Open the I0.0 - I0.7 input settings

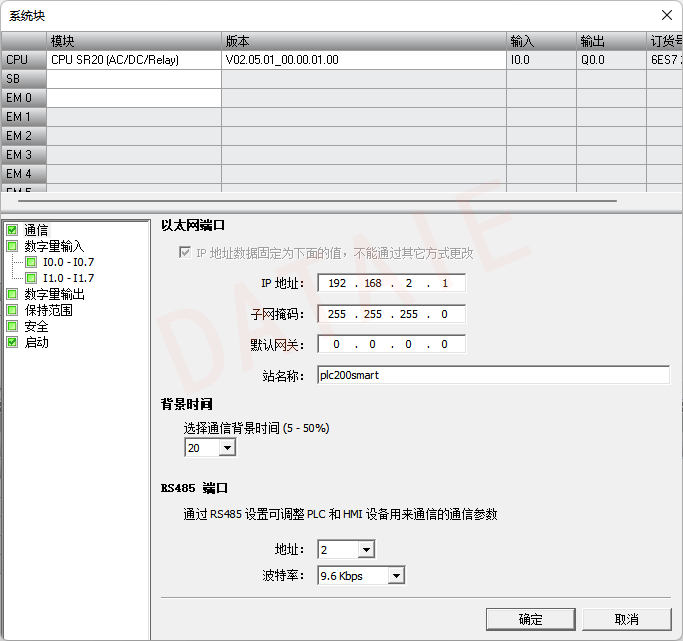68,262
